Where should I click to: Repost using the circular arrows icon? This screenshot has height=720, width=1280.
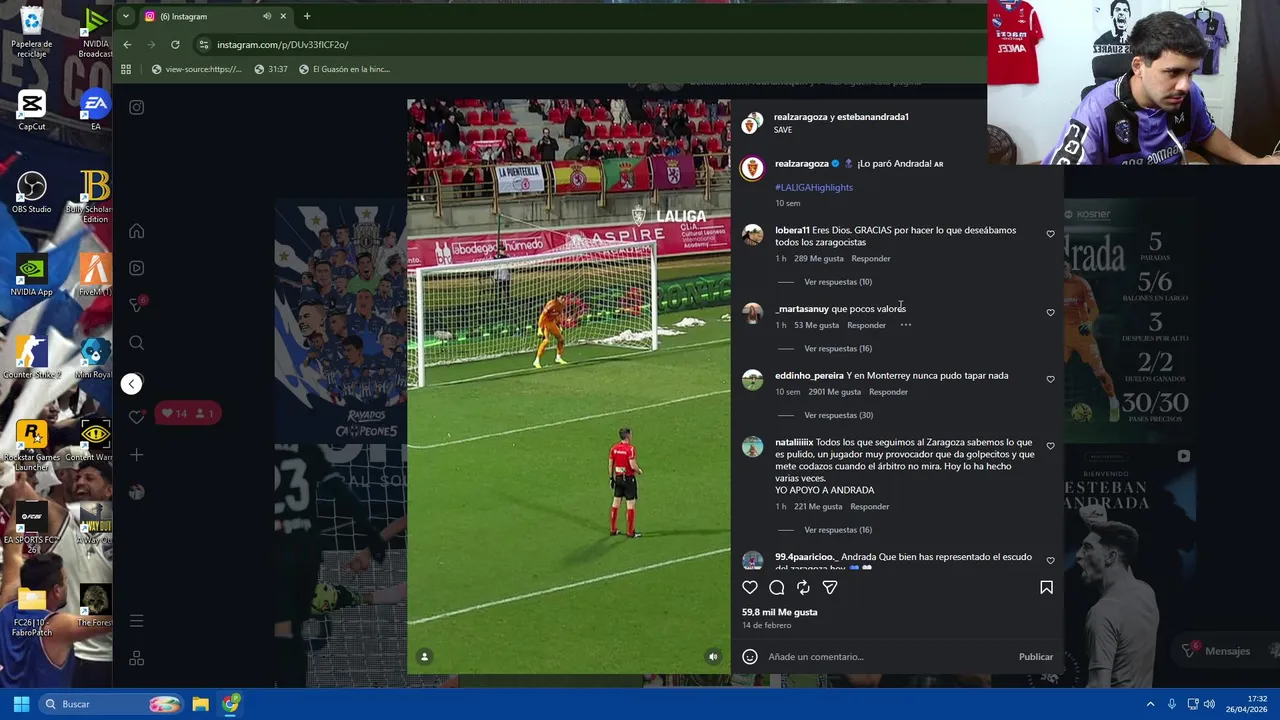[803, 587]
